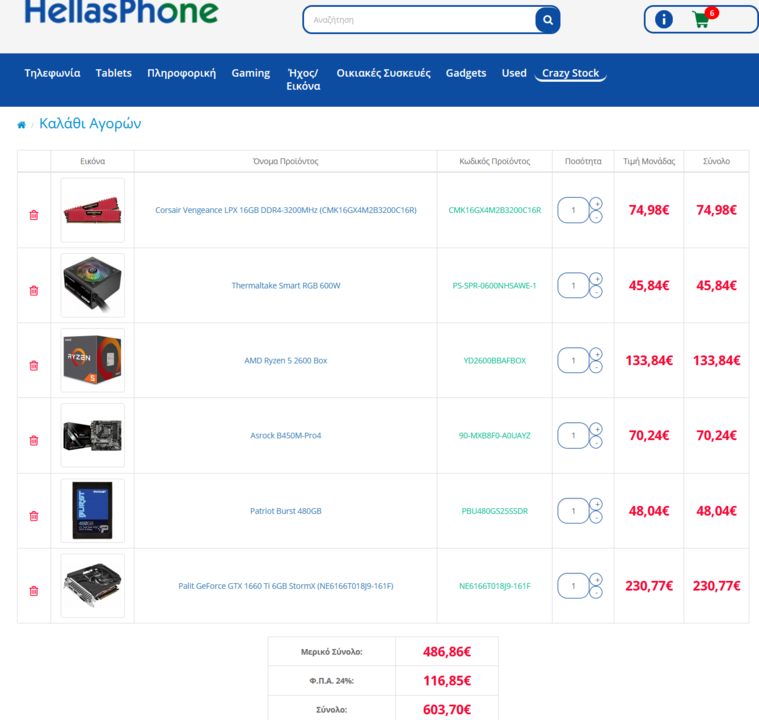Open the Gaming menu
The height and width of the screenshot is (720, 759).
click(x=251, y=73)
